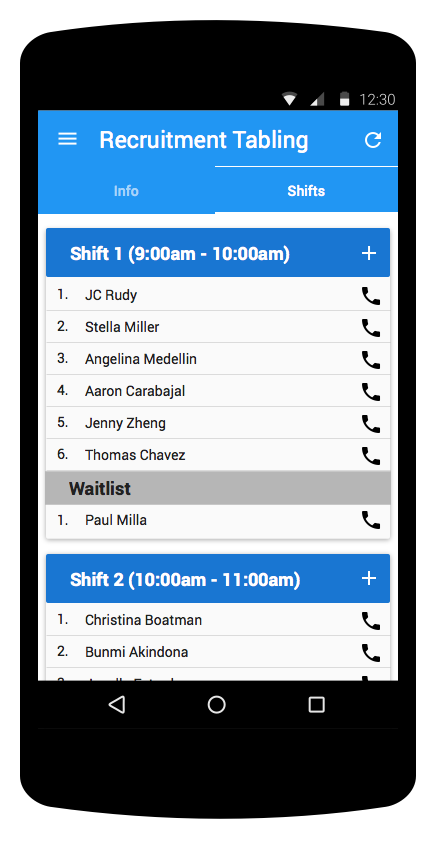Screen dimensions: 436x842
Task: Open the hamburger navigation menu
Action: tap(67, 140)
